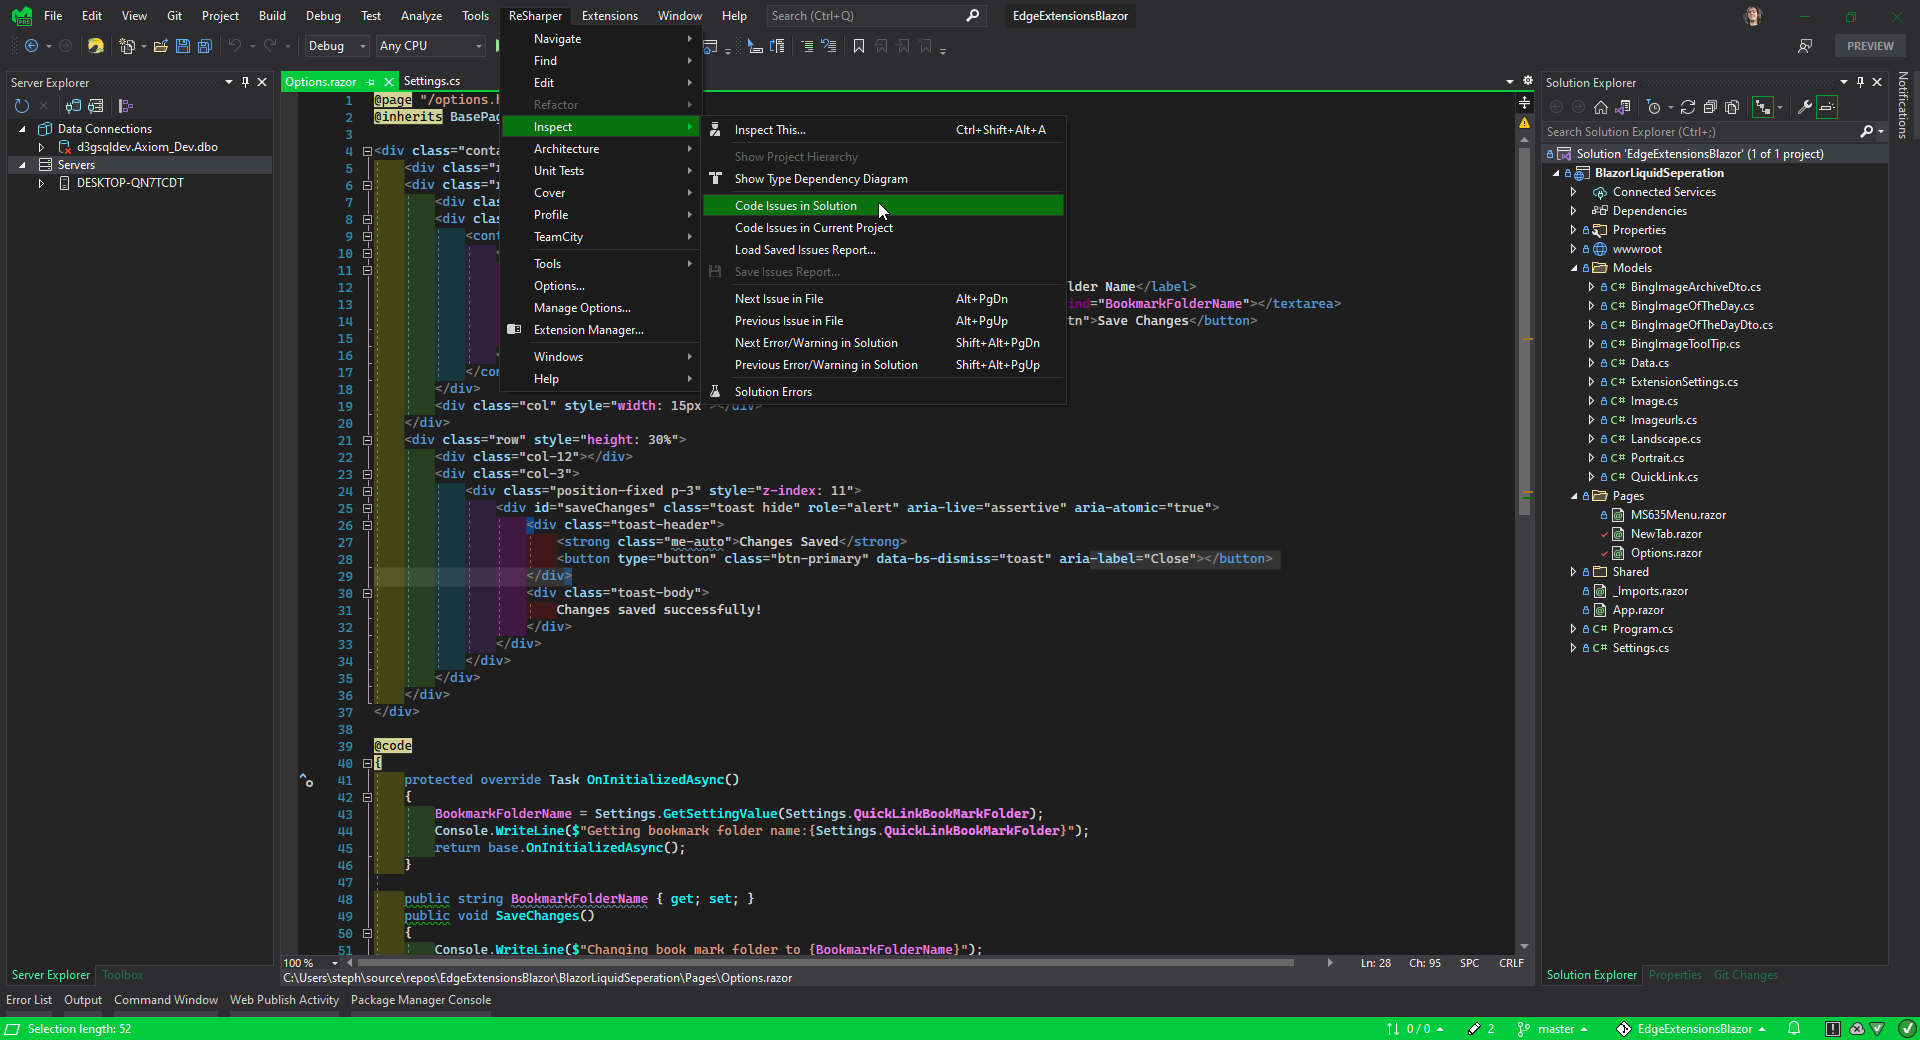
Task: Click Collapse All in Solution Explorer
Action: (x=1710, y=107)
